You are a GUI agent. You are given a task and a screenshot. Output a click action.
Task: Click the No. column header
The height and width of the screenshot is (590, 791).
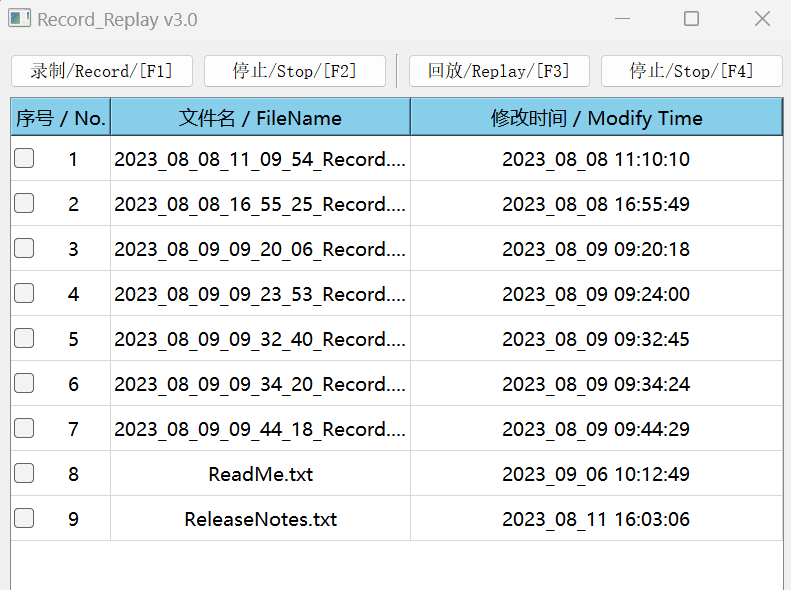[60, 118]
